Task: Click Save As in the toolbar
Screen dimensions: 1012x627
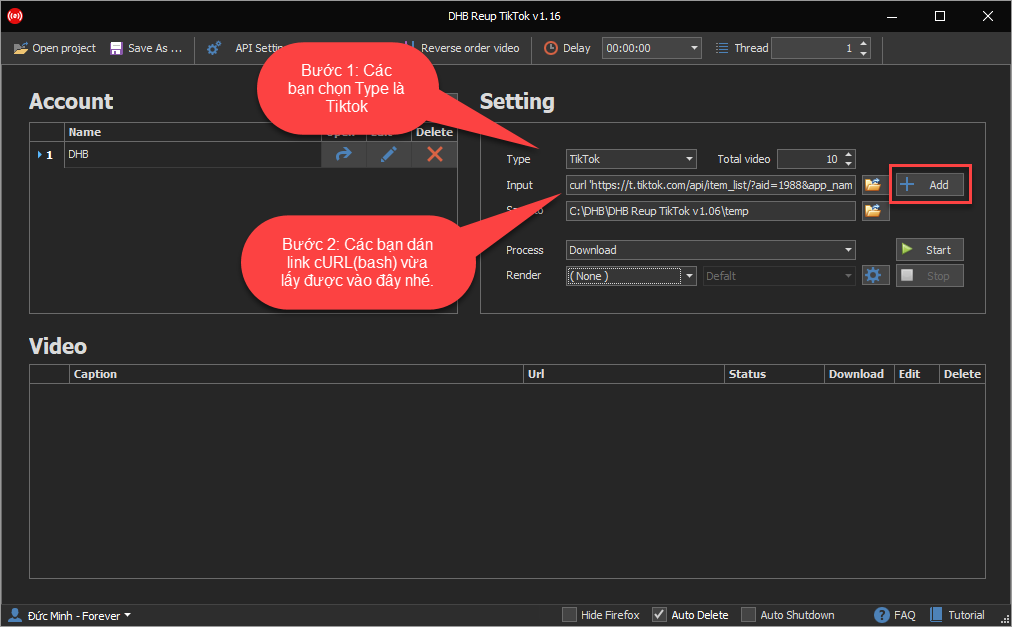Action: (x=146, y=48)
